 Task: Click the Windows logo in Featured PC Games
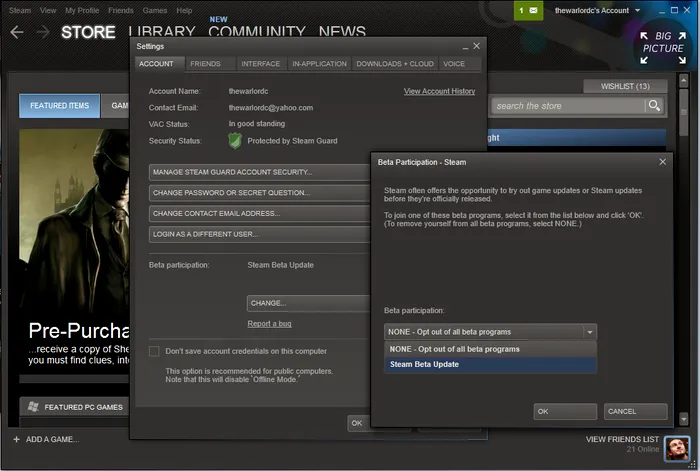[33, 407]
